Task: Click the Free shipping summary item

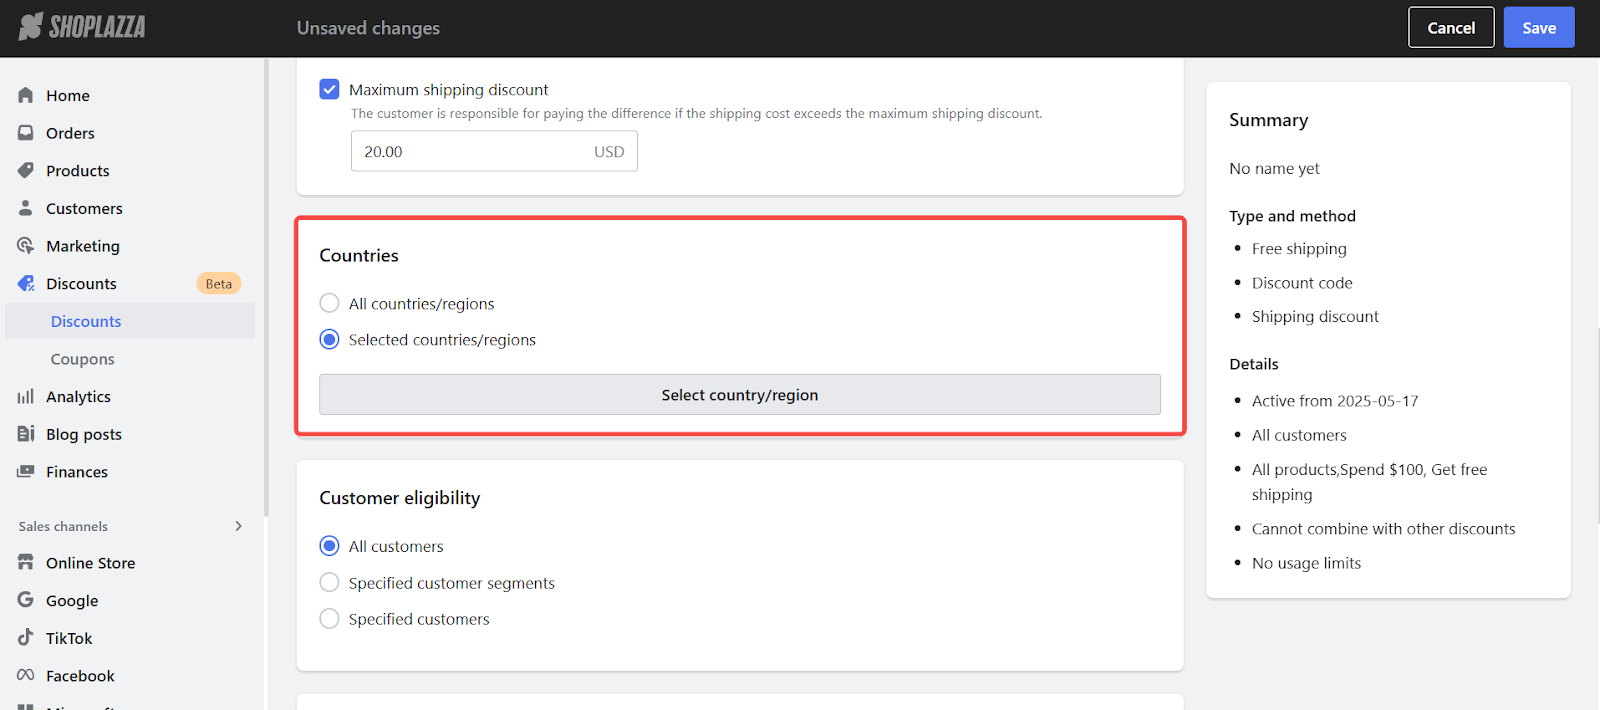Action: pyautogui.click(x=1299, y=249)
